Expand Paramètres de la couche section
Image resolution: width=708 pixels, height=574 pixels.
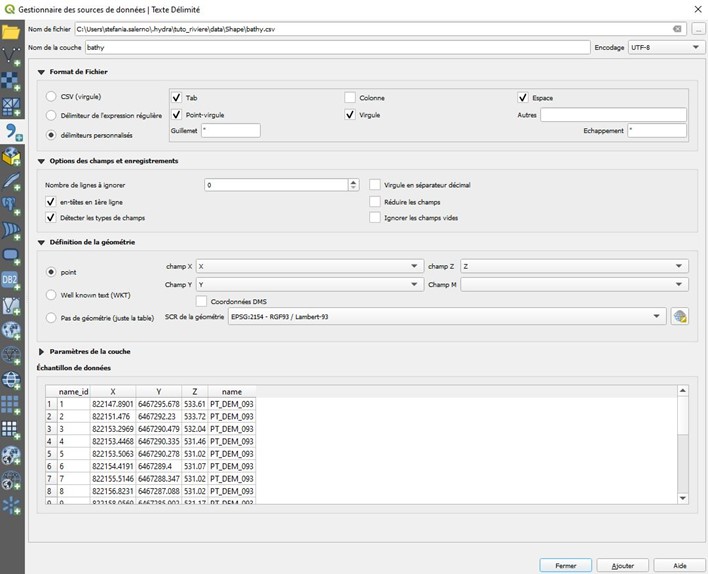pos(41,351)
